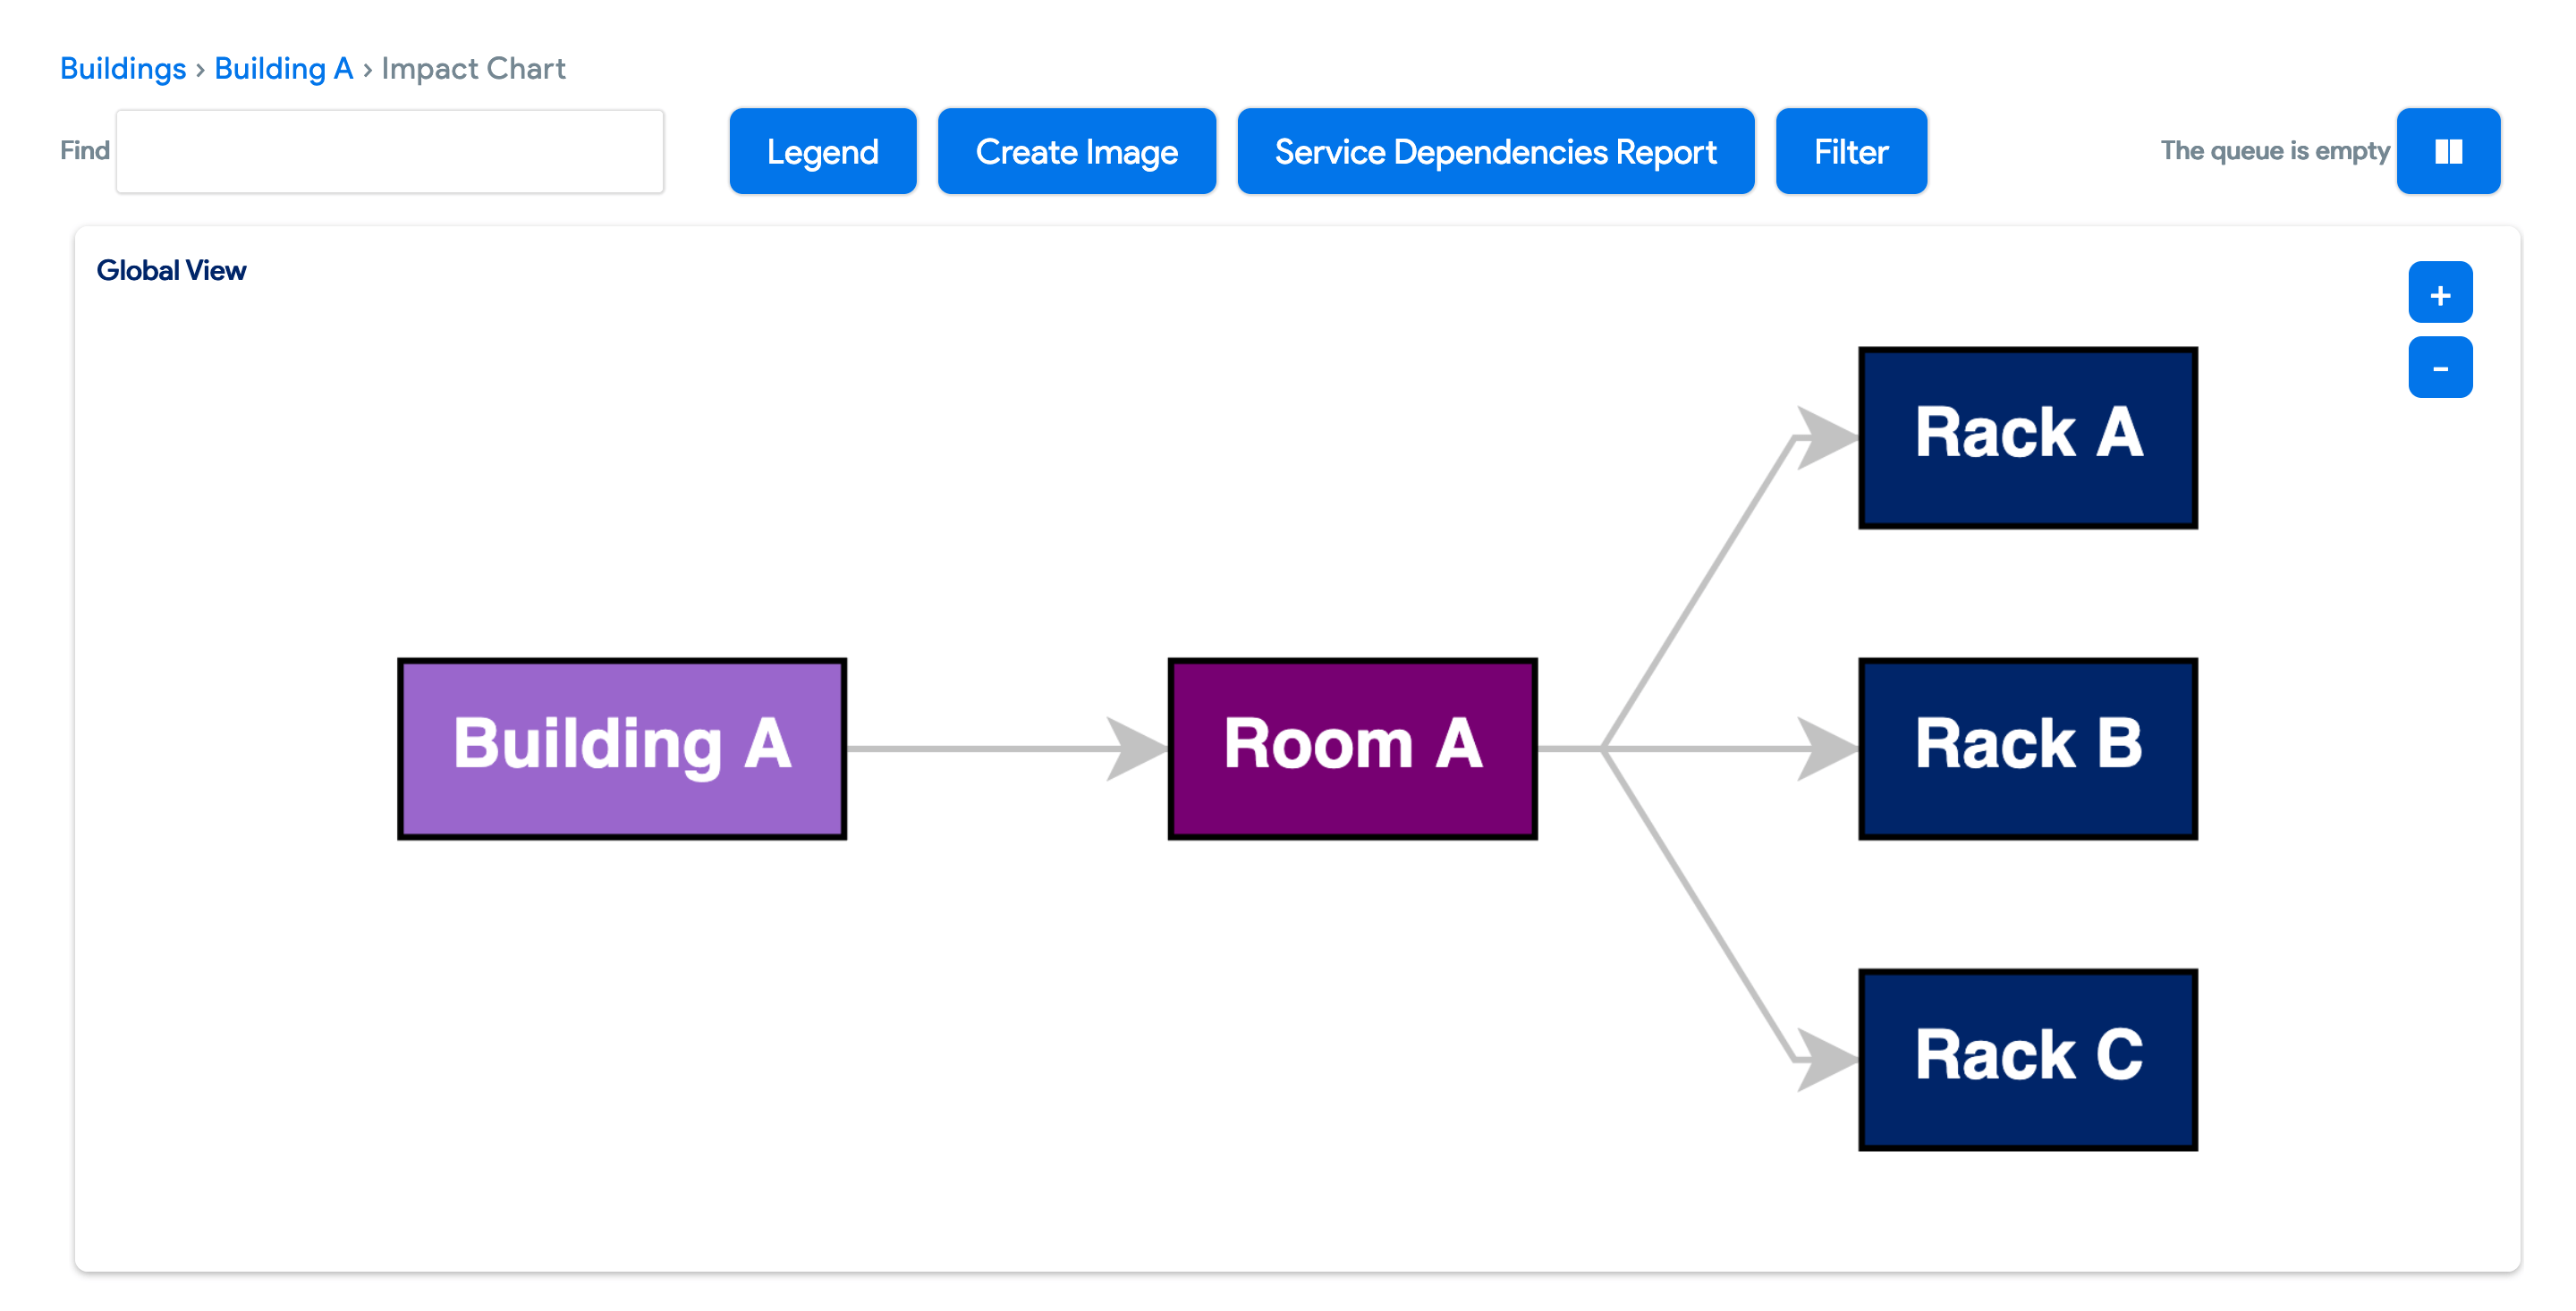Select the Rack A node
The width and height of the screenshot is (2576, 1311).
coord(2027,437)
